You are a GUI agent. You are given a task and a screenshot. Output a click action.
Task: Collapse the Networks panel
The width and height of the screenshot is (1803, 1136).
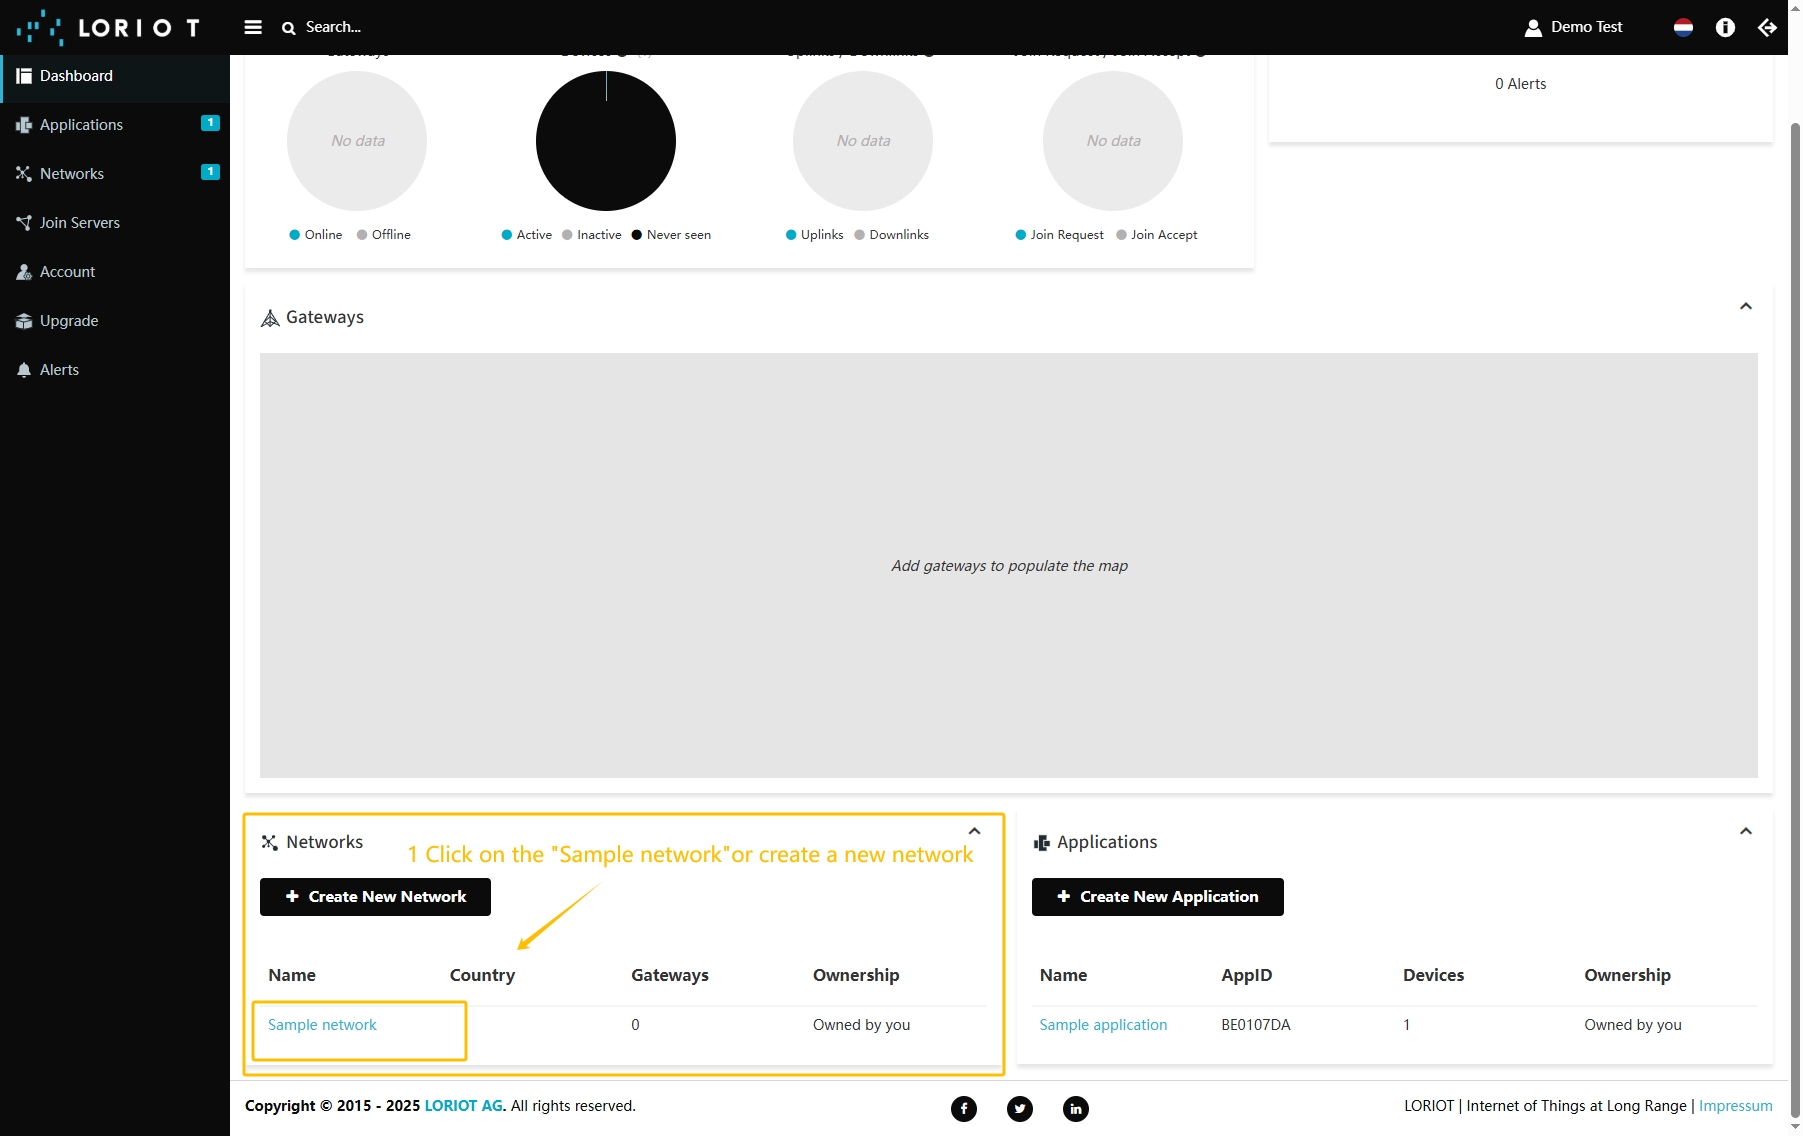tap(974, 831)
